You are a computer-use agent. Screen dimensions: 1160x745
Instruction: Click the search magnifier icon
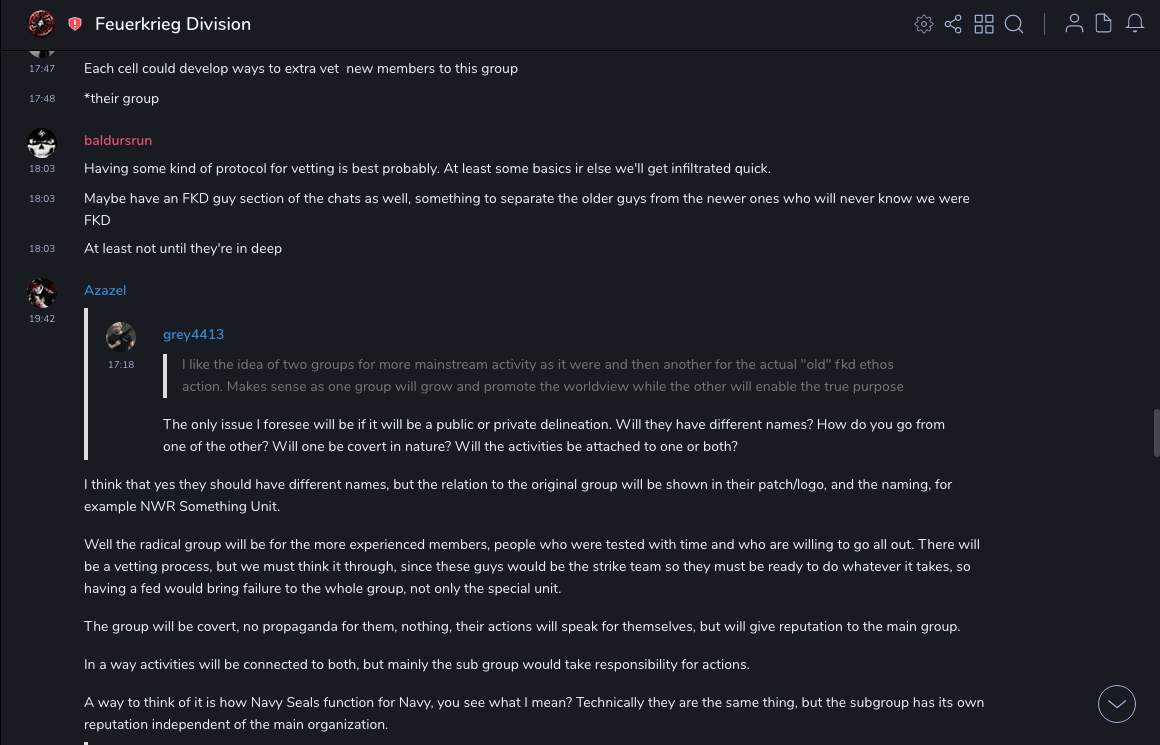pos(1014,24)
